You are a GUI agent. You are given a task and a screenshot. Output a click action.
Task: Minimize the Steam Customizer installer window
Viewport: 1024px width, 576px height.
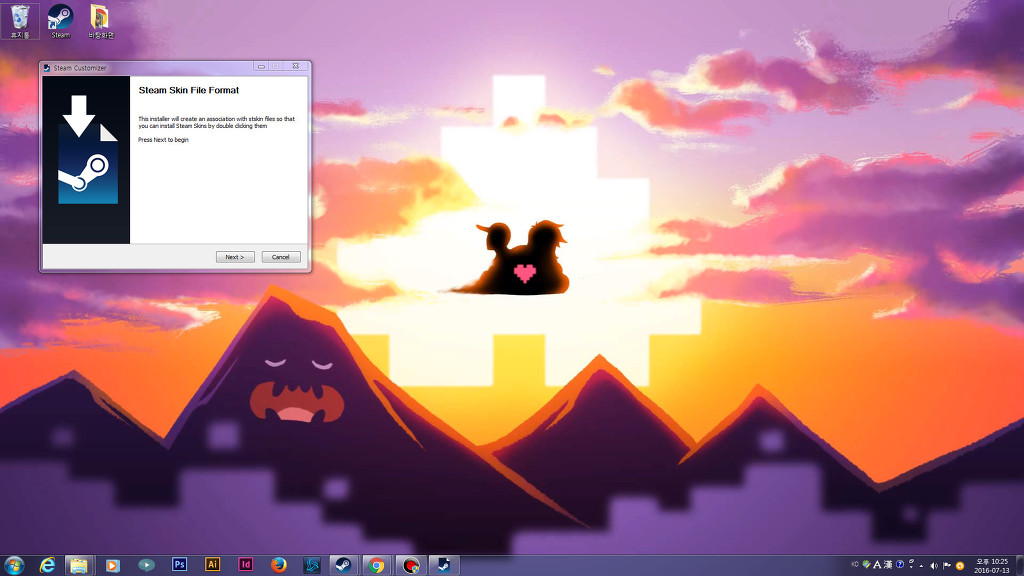261,67
